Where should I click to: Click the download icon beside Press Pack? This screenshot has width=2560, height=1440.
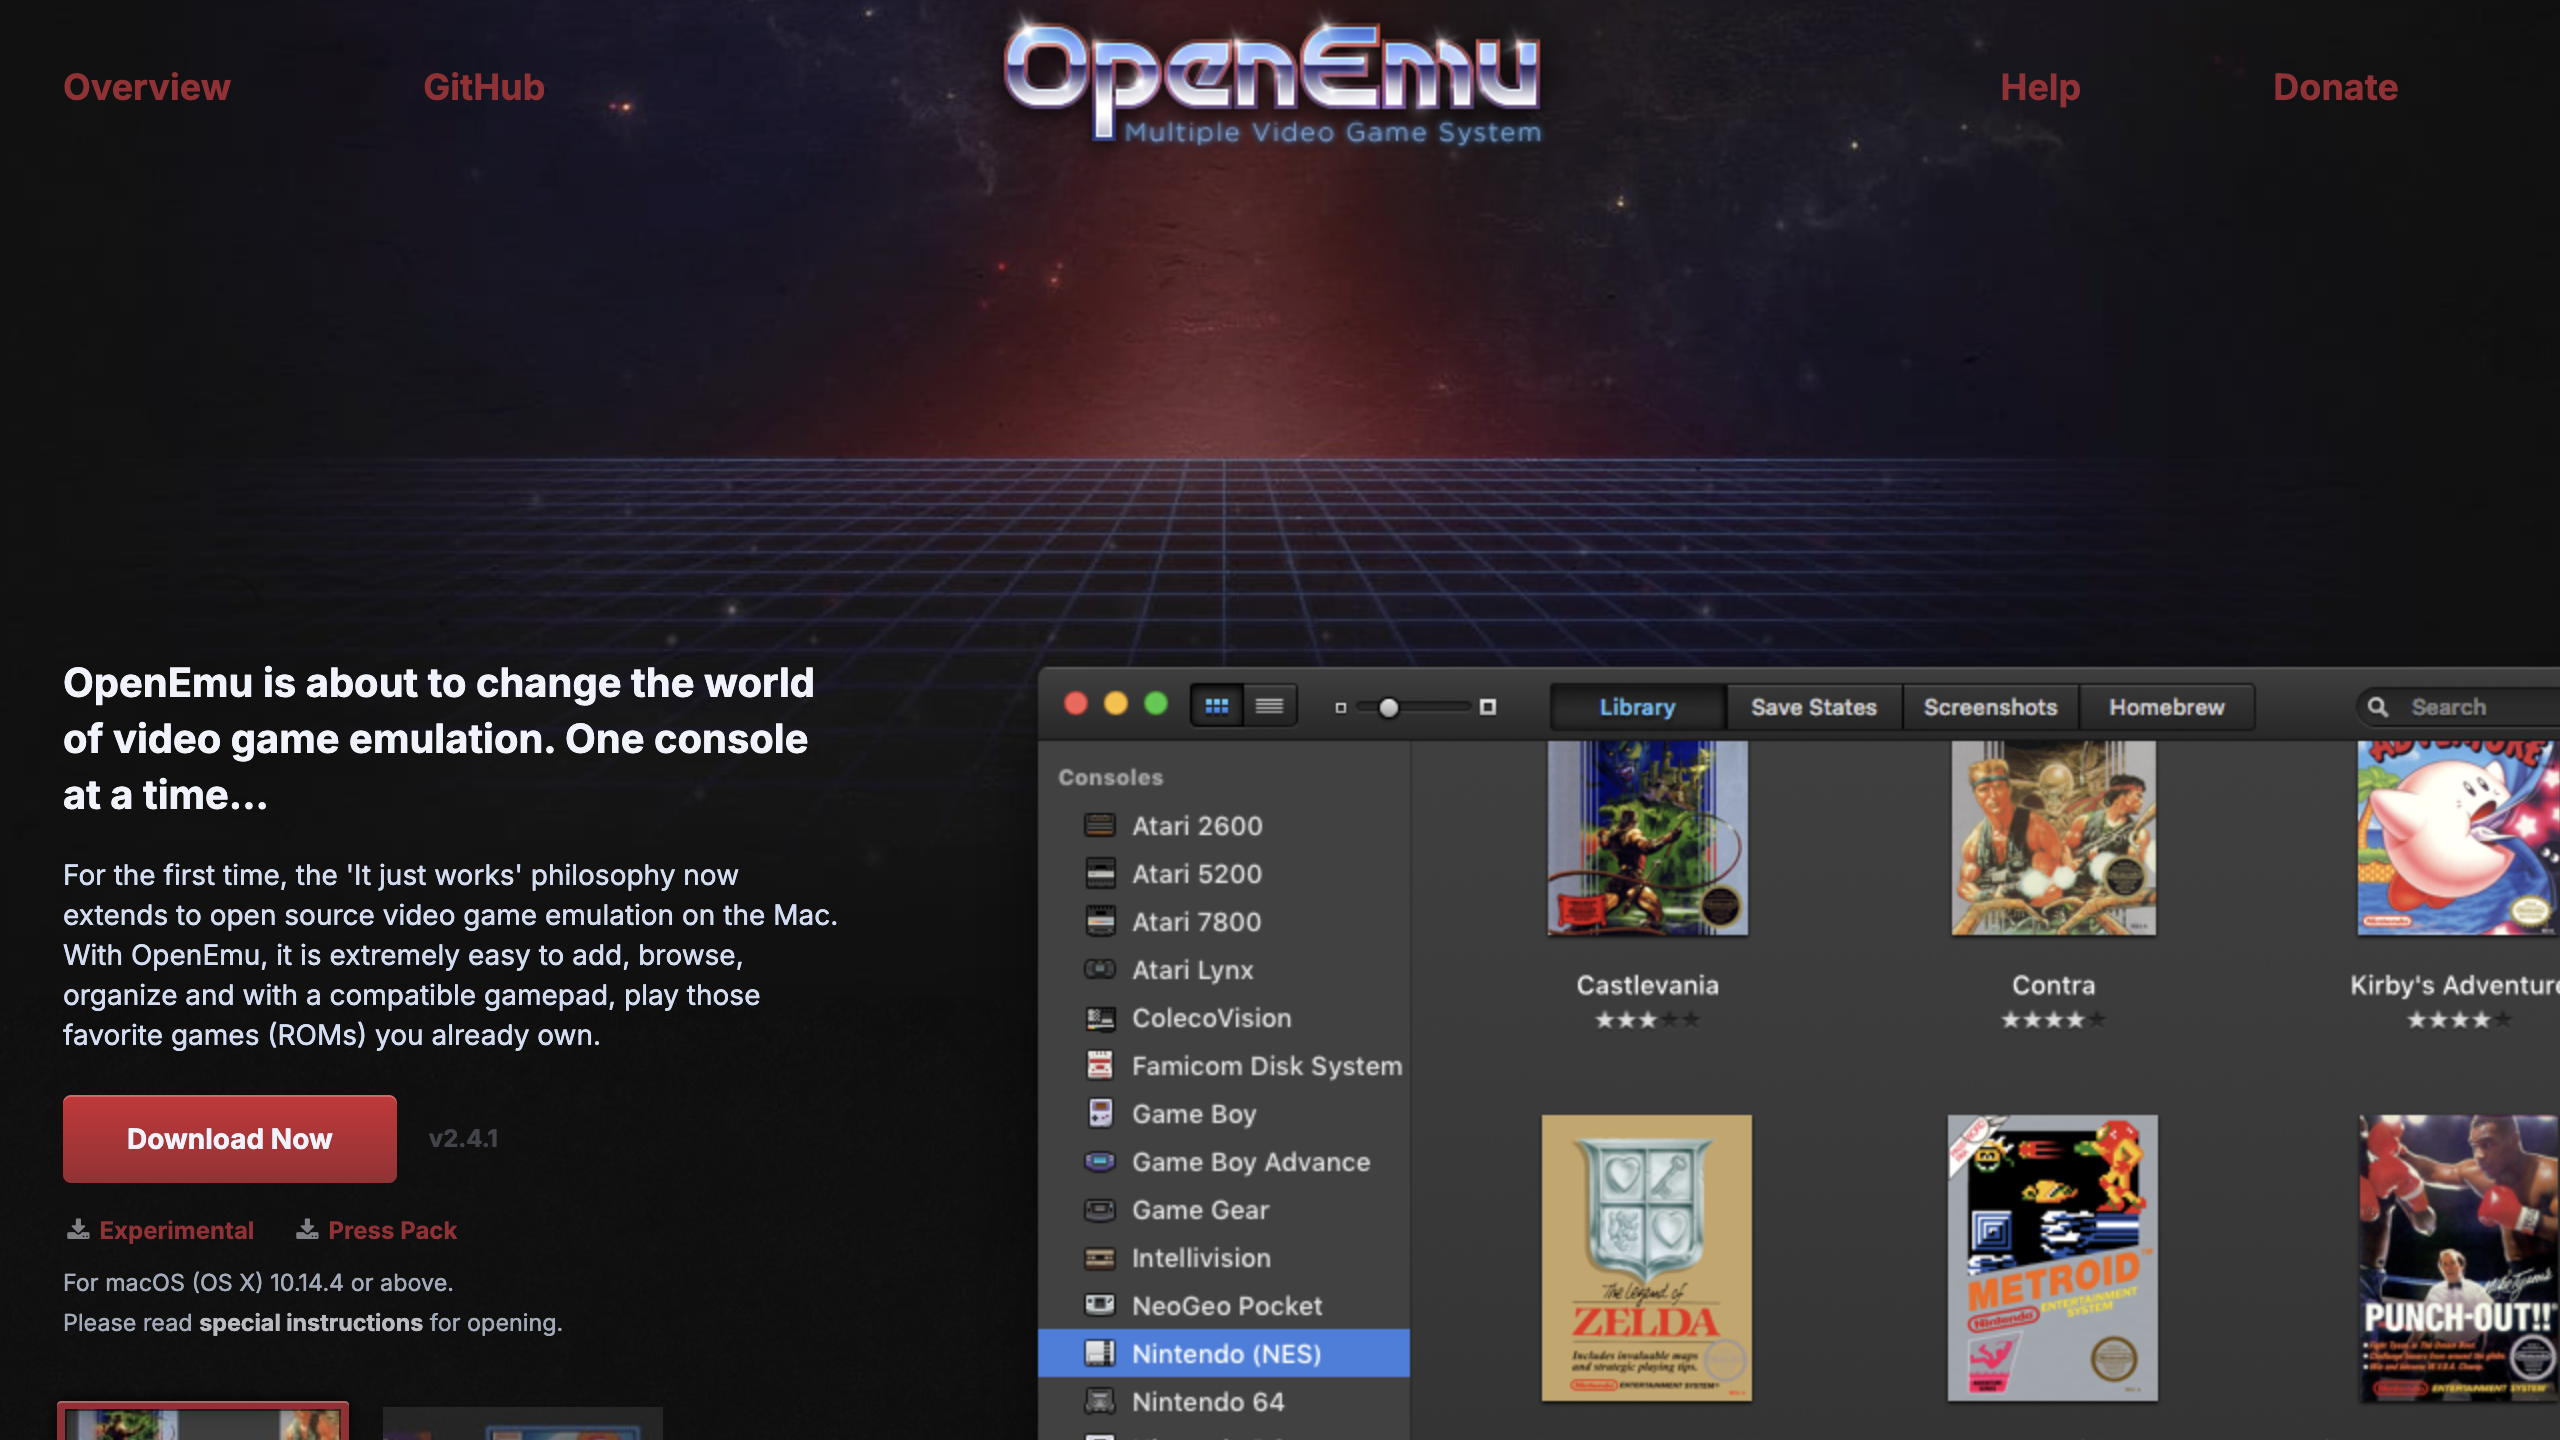(307, 1229)
